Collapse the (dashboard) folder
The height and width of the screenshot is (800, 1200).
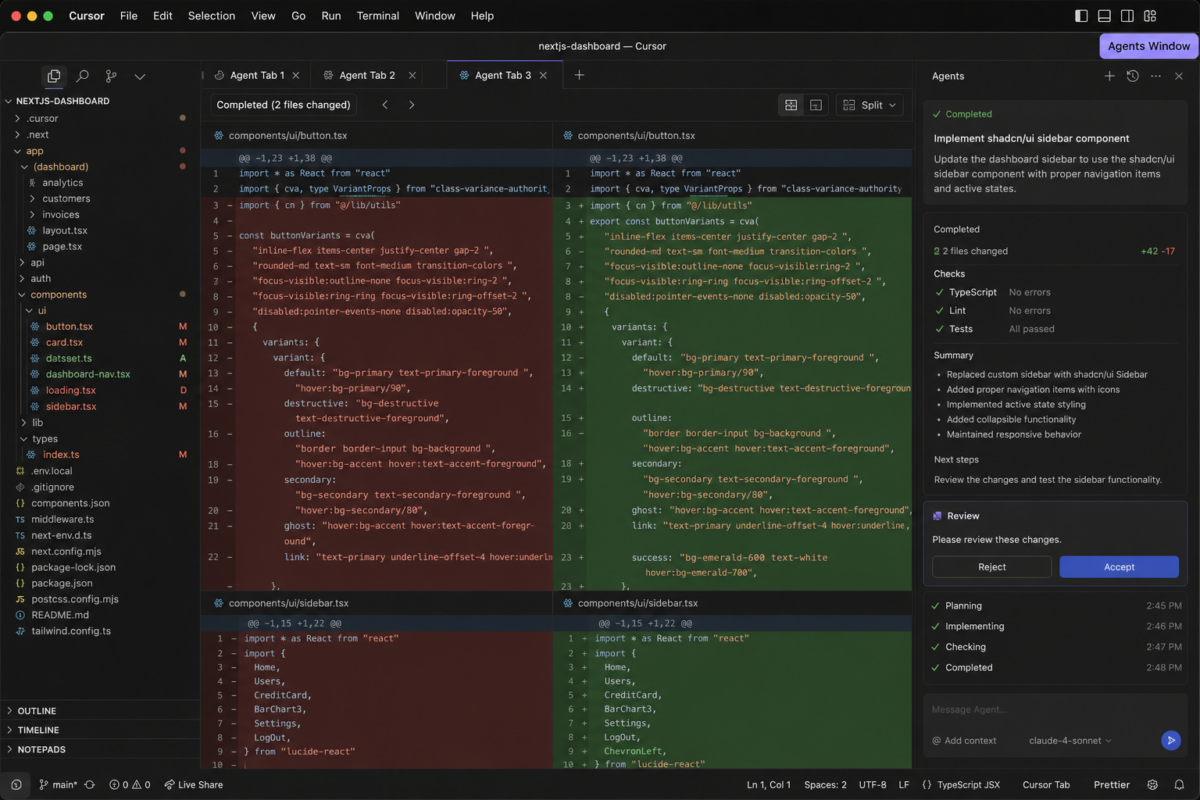click(60, 167)
